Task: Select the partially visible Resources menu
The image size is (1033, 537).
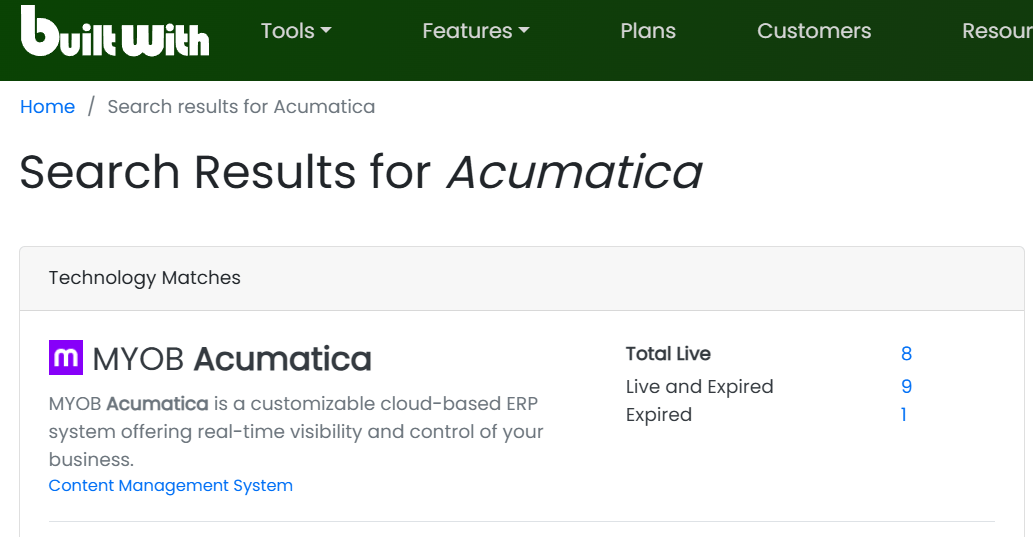Action: tap(996, 31)
